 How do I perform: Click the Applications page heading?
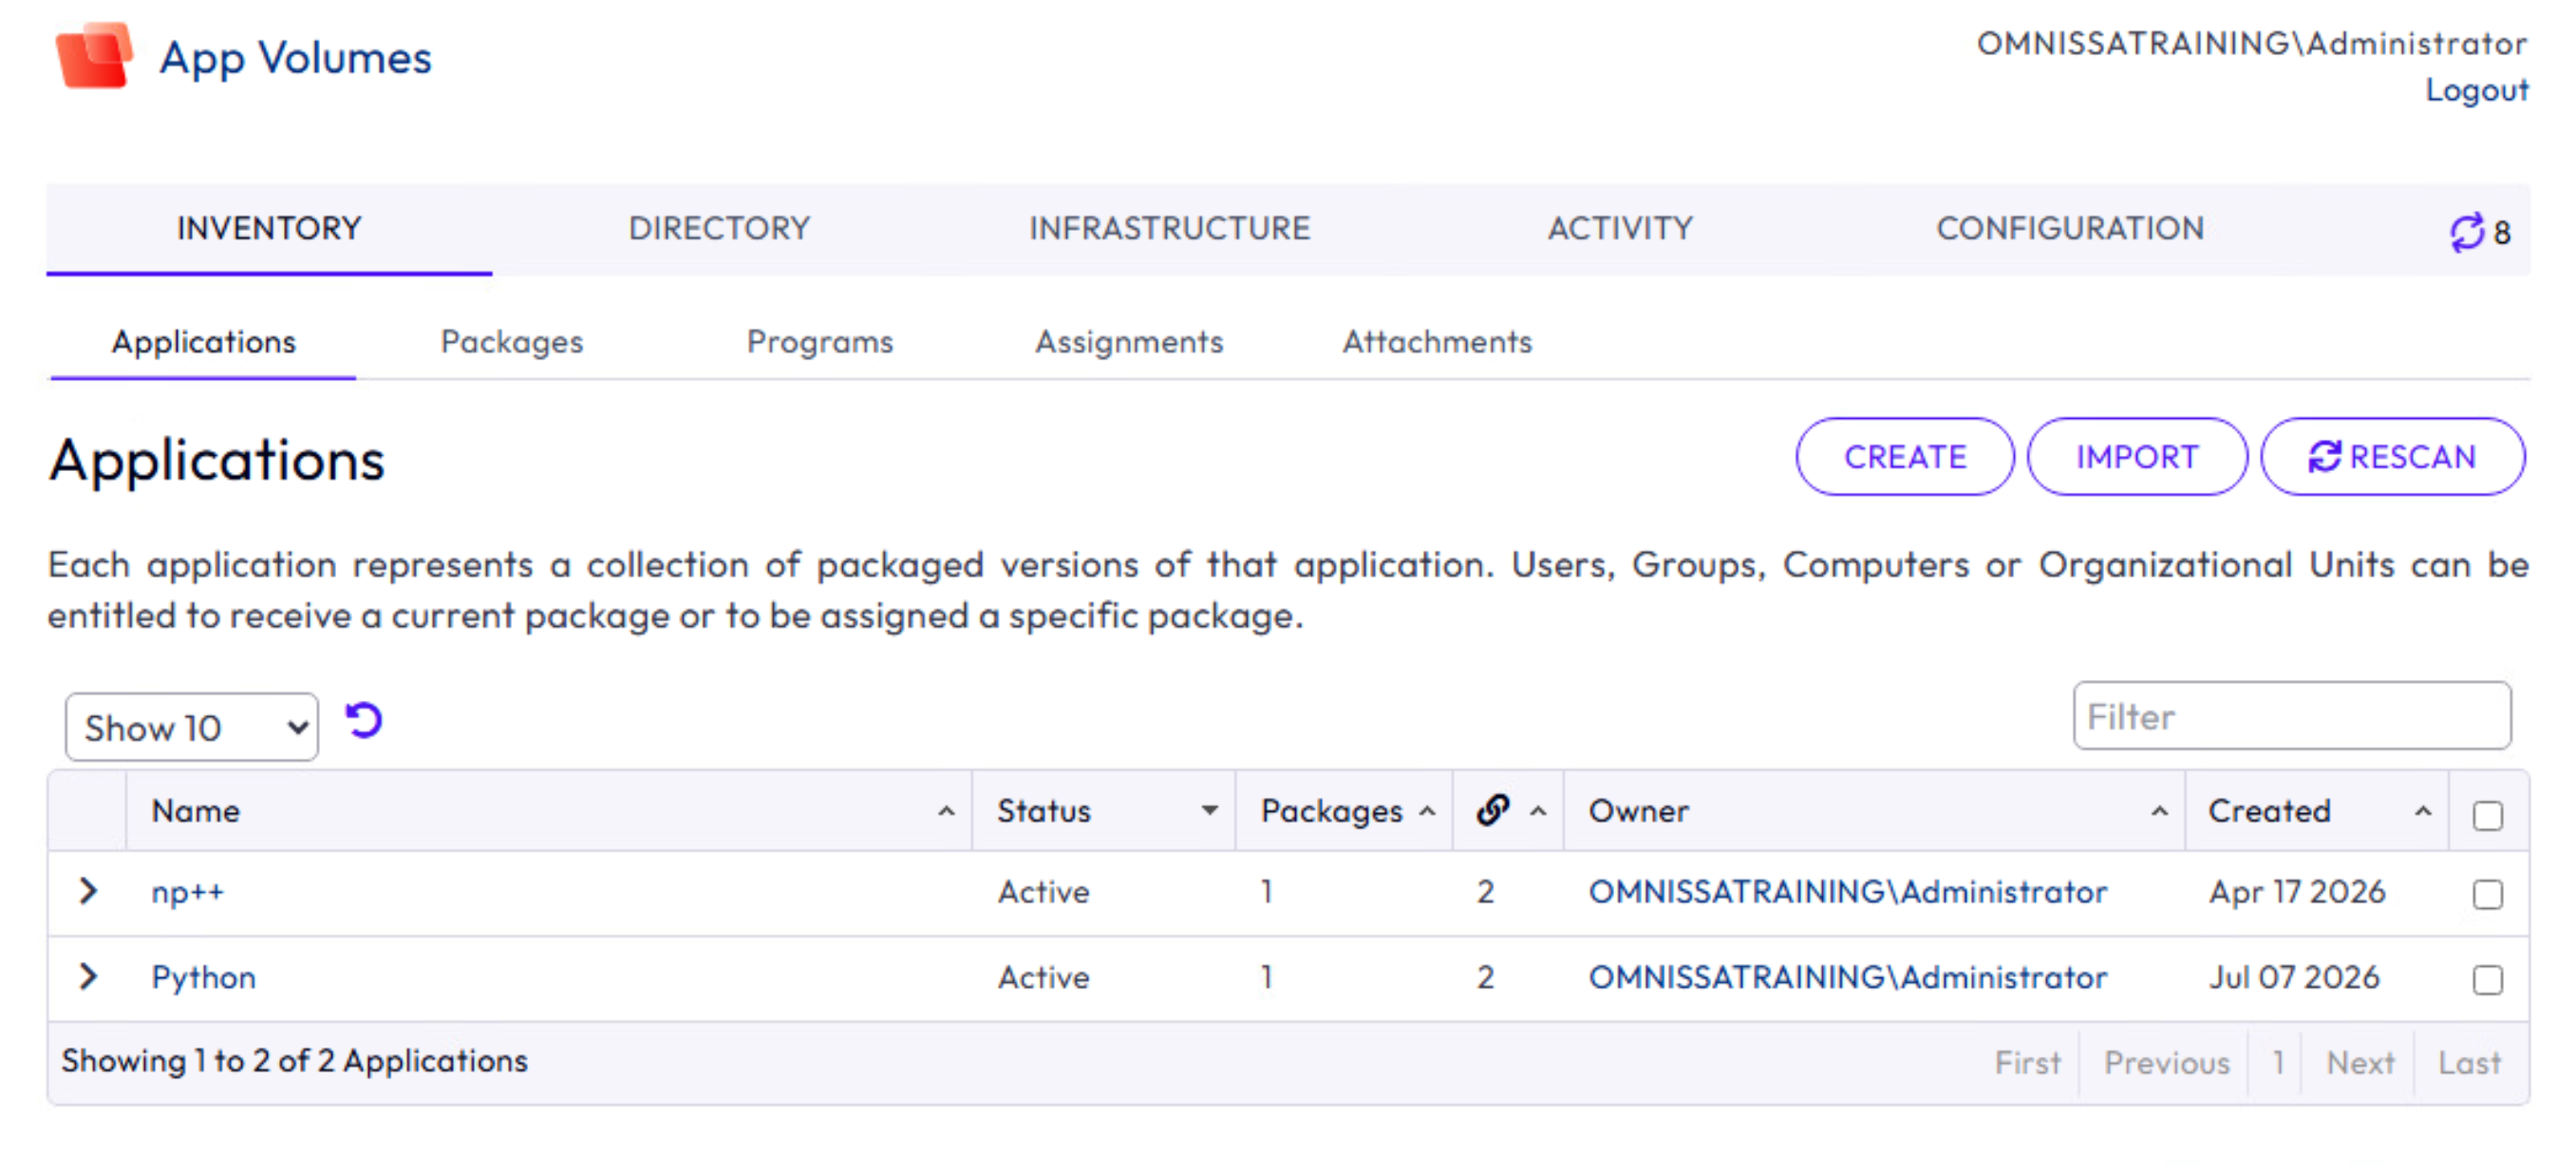[217, 460]
